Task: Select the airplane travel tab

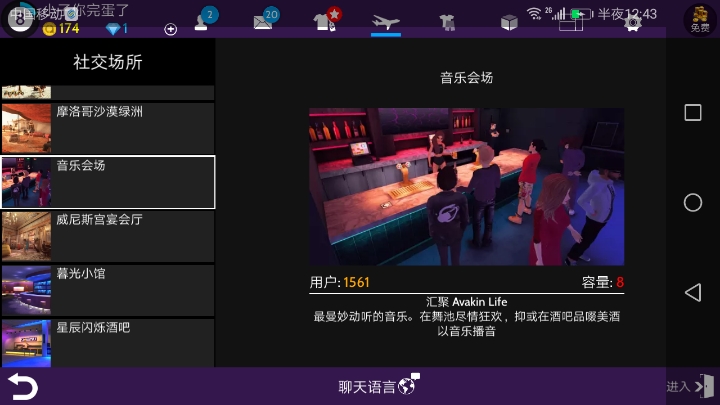Action: coord(385,21)
